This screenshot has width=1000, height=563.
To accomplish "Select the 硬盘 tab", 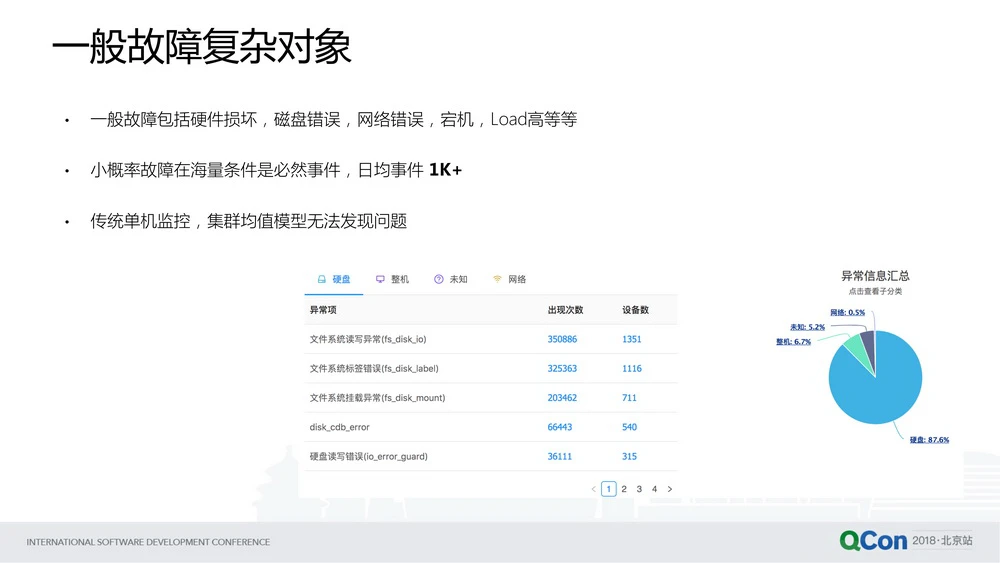I will point(334,279).
